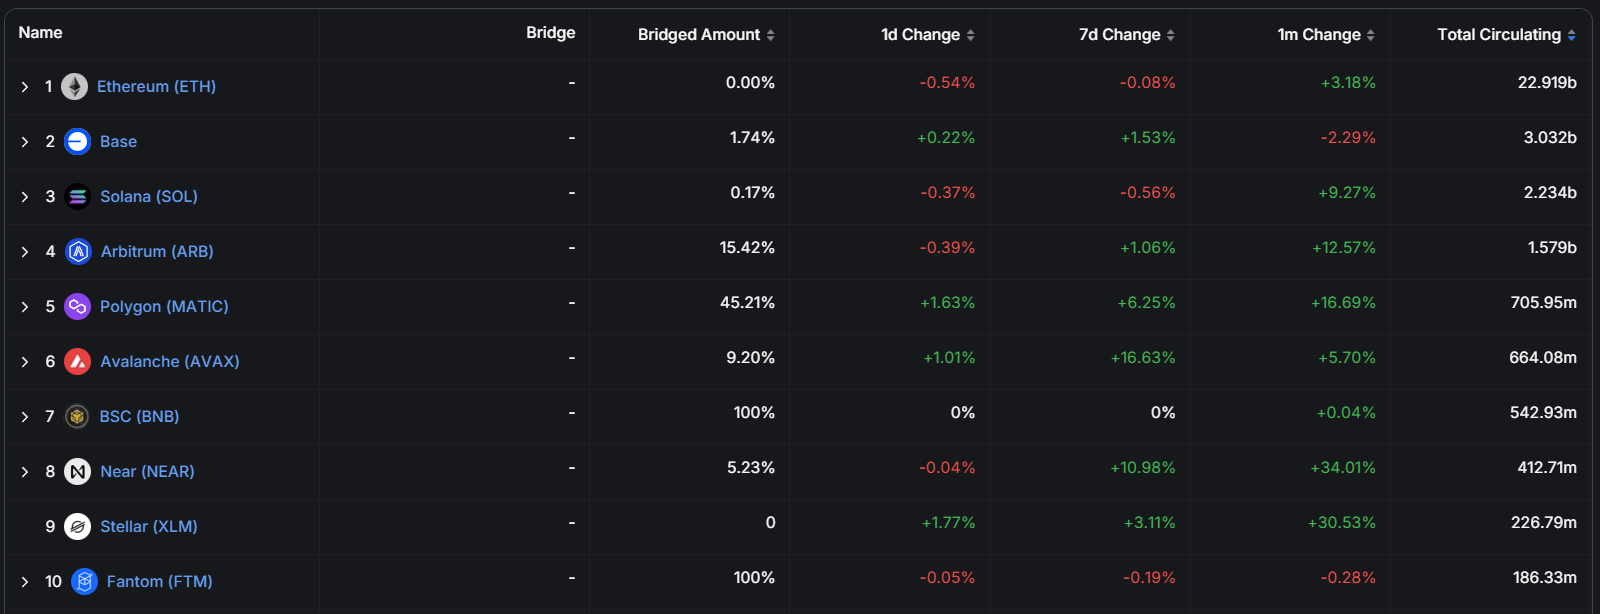Sort table by 1d Change
The height and width of the screenshot is (614, 1600).
click(x=927, y=35)
